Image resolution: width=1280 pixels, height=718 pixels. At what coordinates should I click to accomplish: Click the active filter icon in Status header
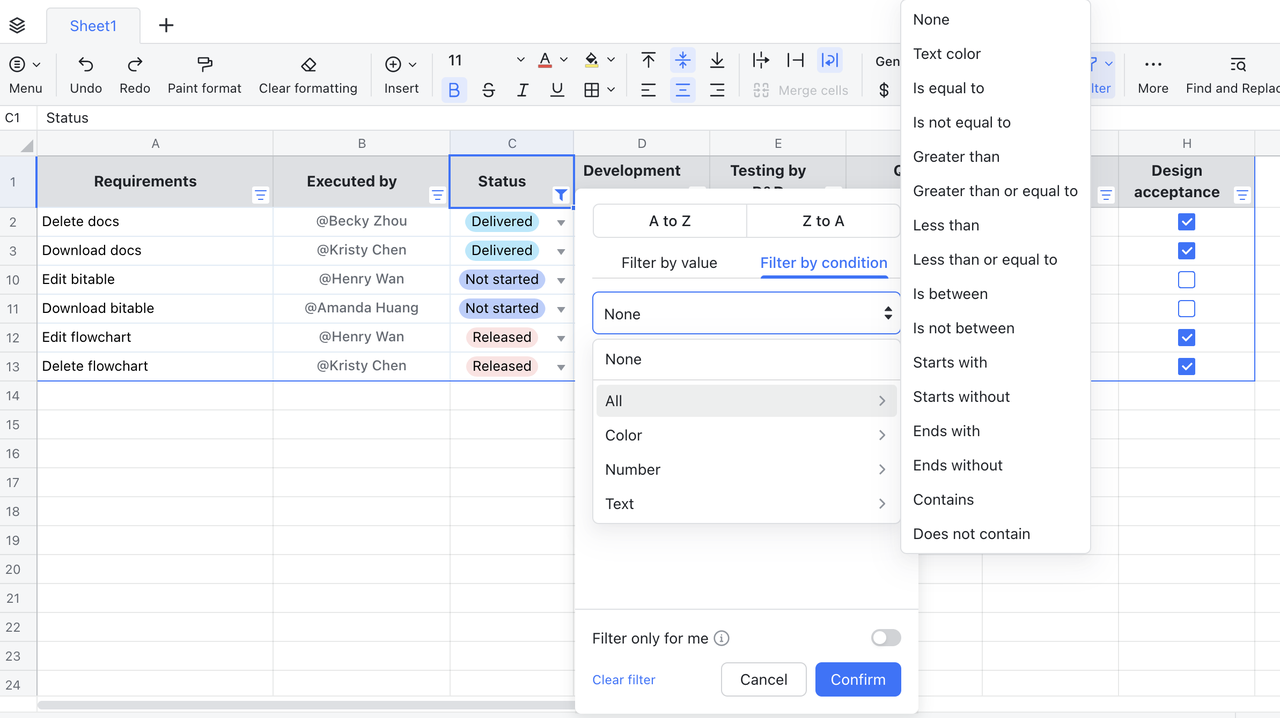561,195
